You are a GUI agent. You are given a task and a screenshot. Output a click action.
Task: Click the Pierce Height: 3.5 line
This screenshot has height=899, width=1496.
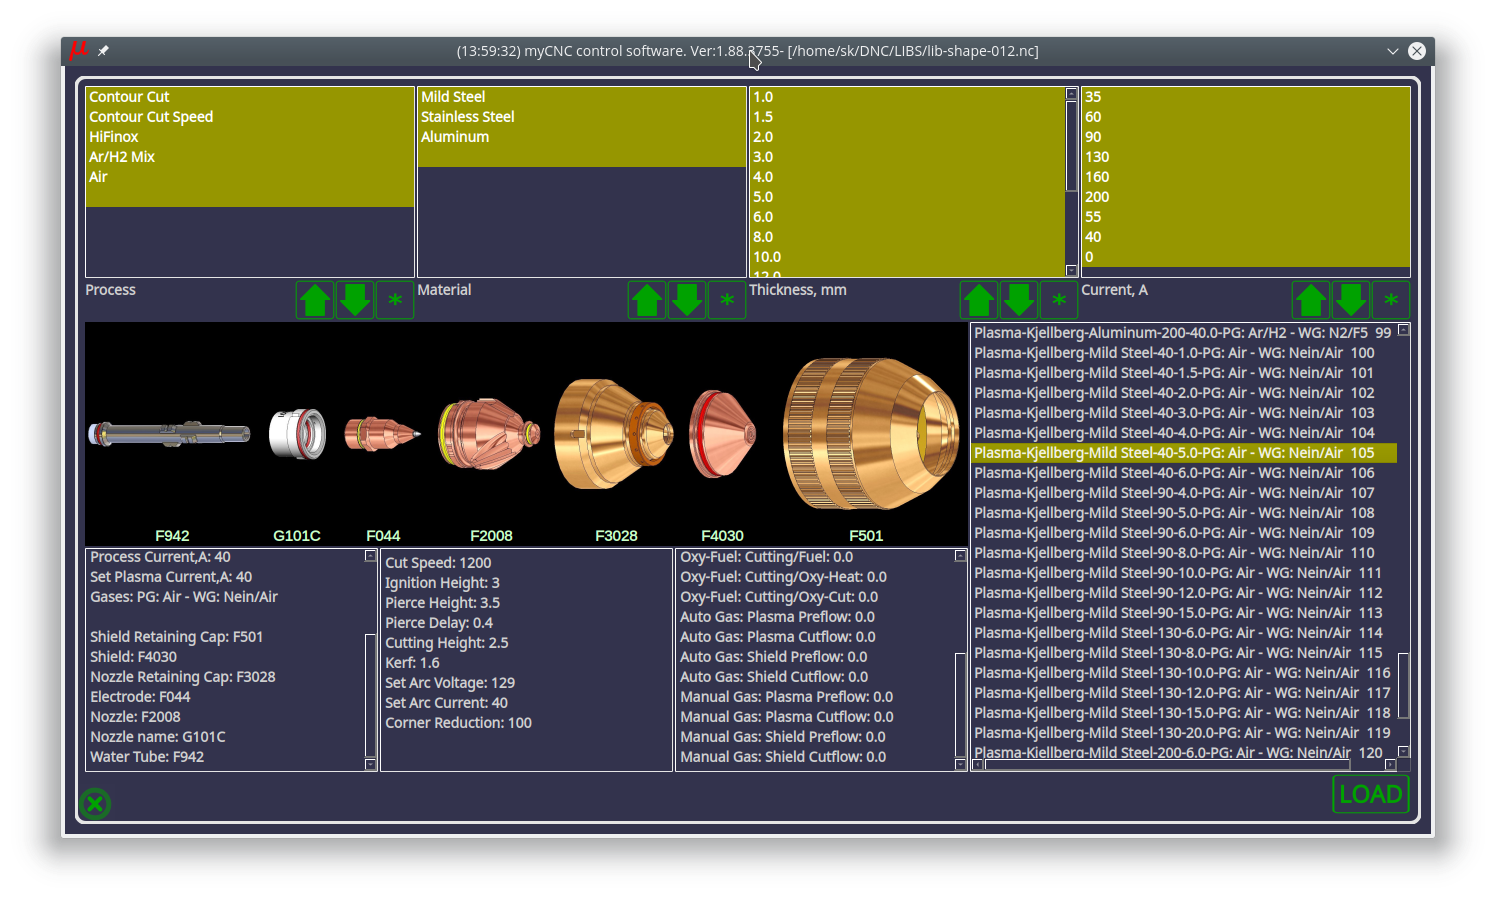pos(442,603)
